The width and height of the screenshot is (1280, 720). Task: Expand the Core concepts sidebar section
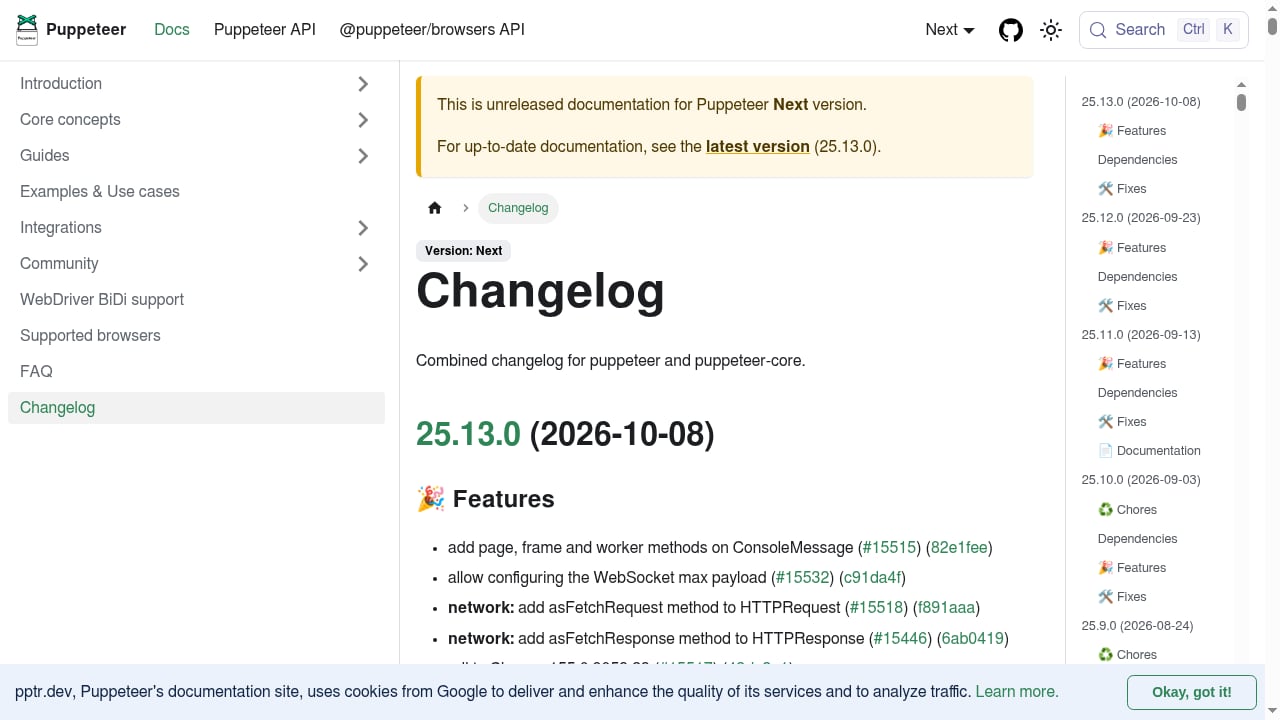363,120
